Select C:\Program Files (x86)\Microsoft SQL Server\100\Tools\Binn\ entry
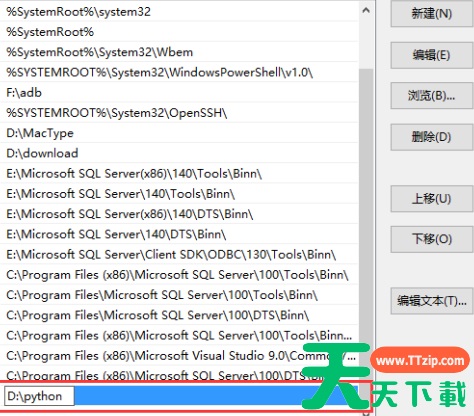474x416 pixels. point(179,275)
